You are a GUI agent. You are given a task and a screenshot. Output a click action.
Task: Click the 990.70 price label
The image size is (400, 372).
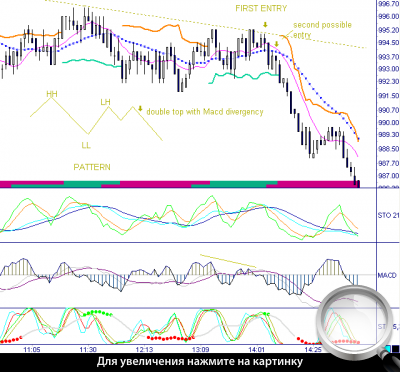(389, 110)
